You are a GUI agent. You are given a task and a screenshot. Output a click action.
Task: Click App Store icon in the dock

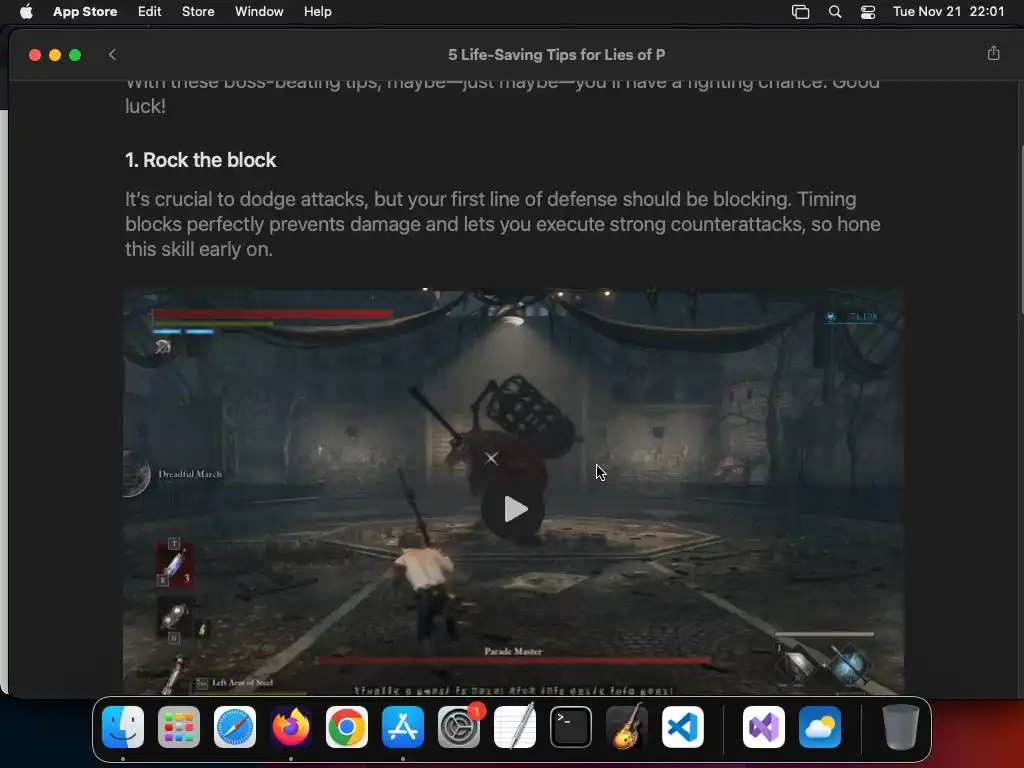tap(403, 726)
